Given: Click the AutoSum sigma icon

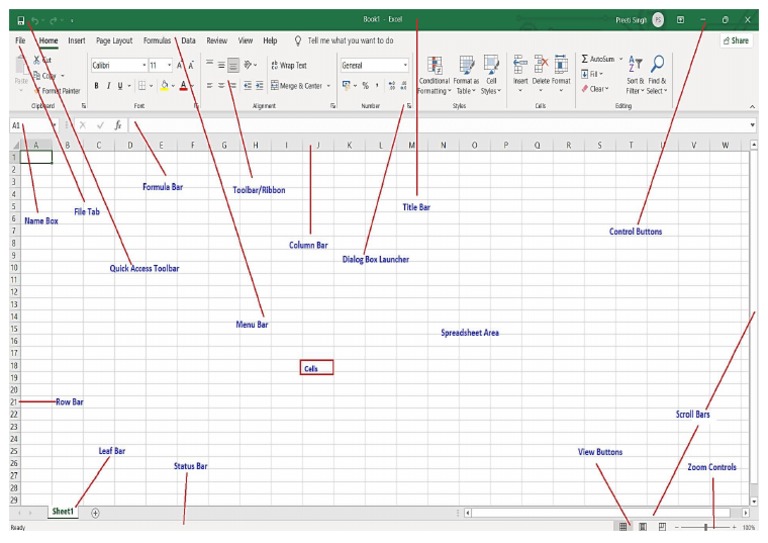Looking at the screenshot, I should pos(585,59).
